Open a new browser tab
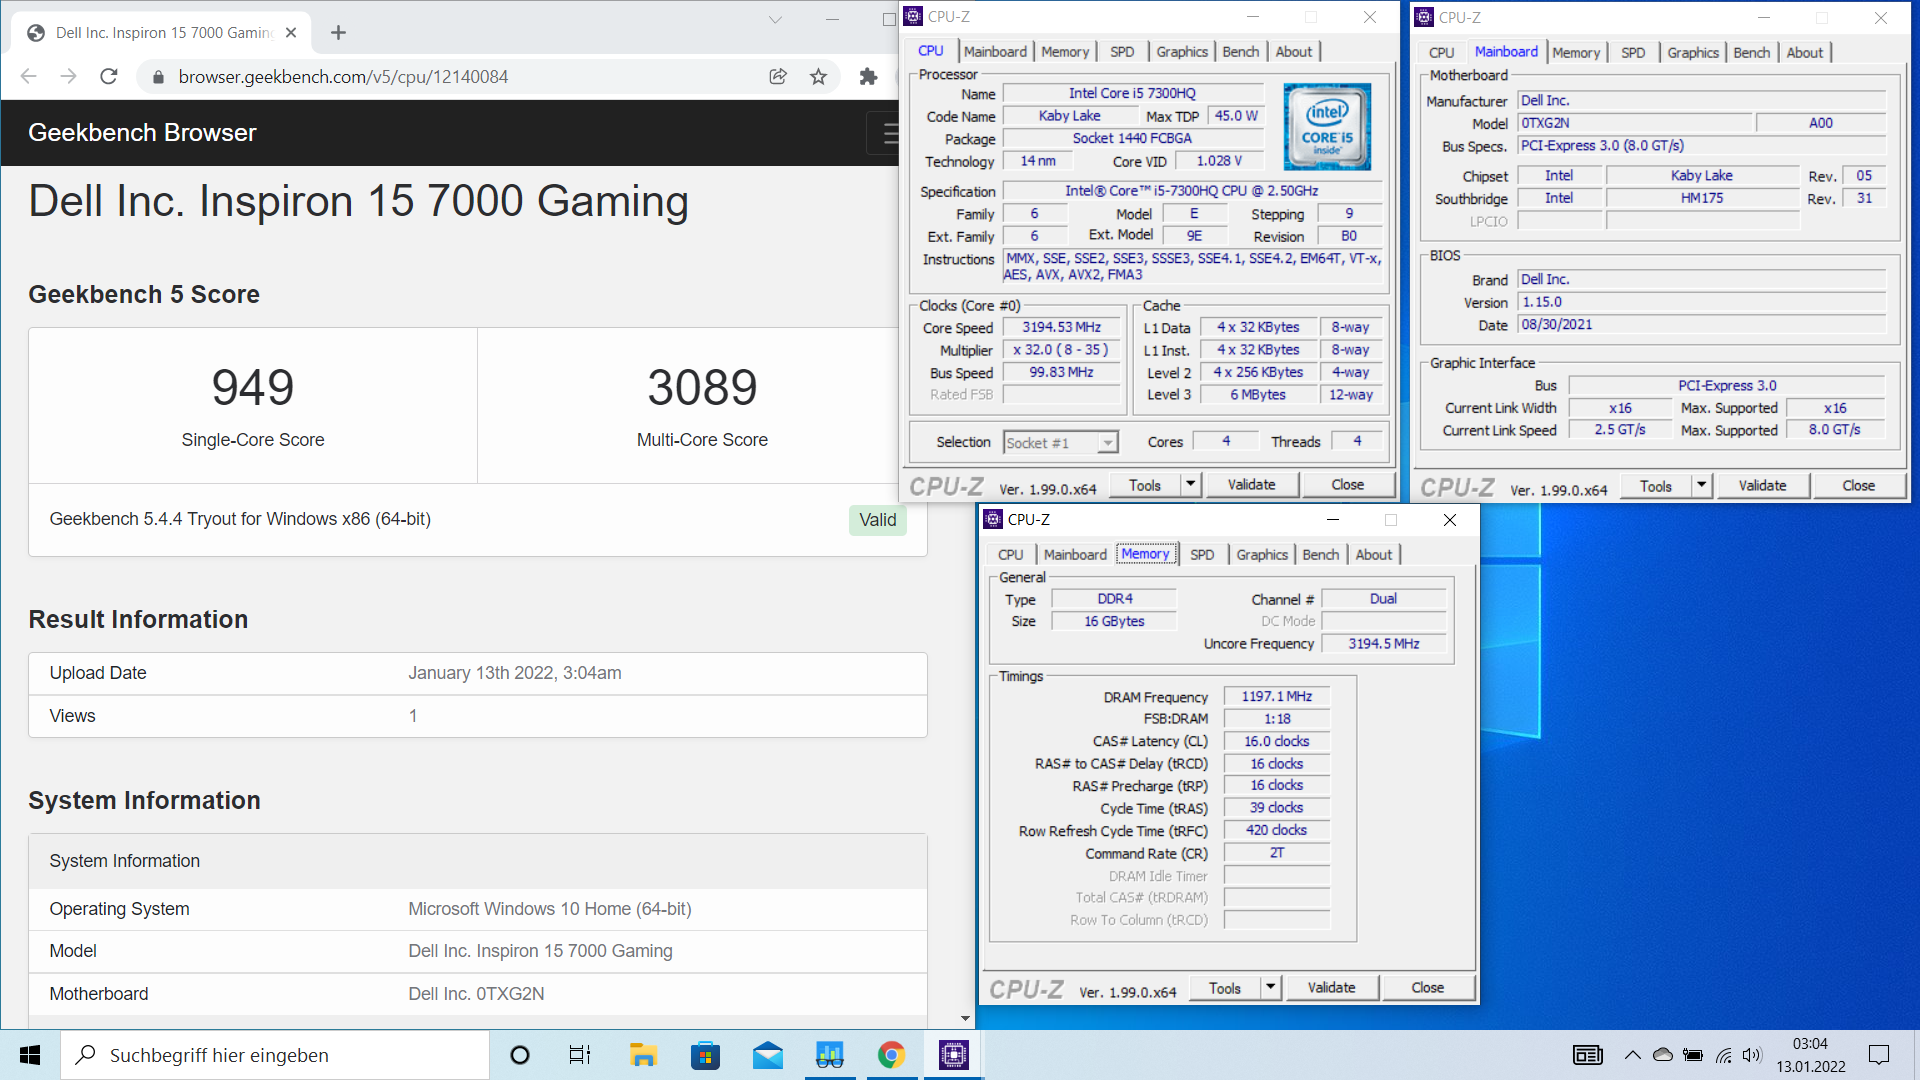This screenshot has width=1920, height=1080. (338, 33)
